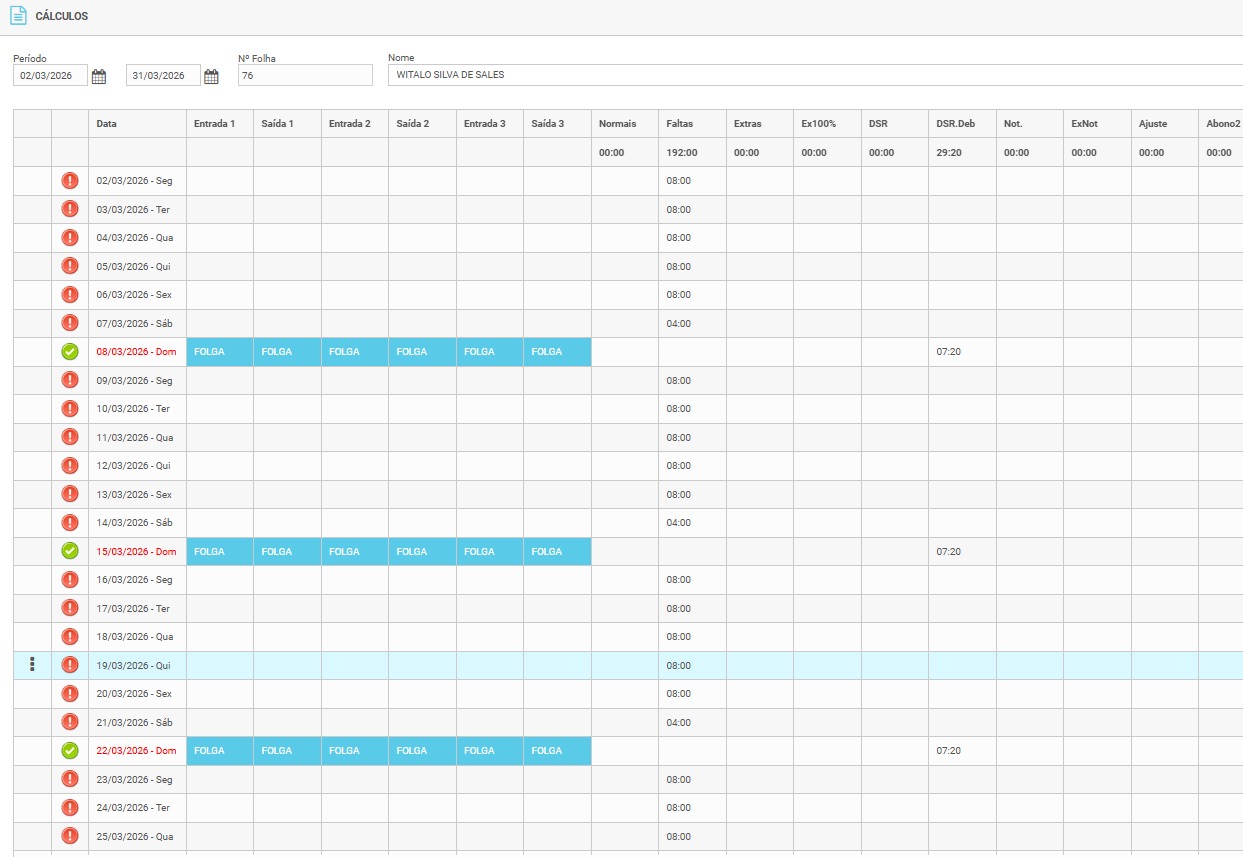This screenshot has height=857, width=1243.
Task: Click the Cálculos document icon
Action: point(18,16)
